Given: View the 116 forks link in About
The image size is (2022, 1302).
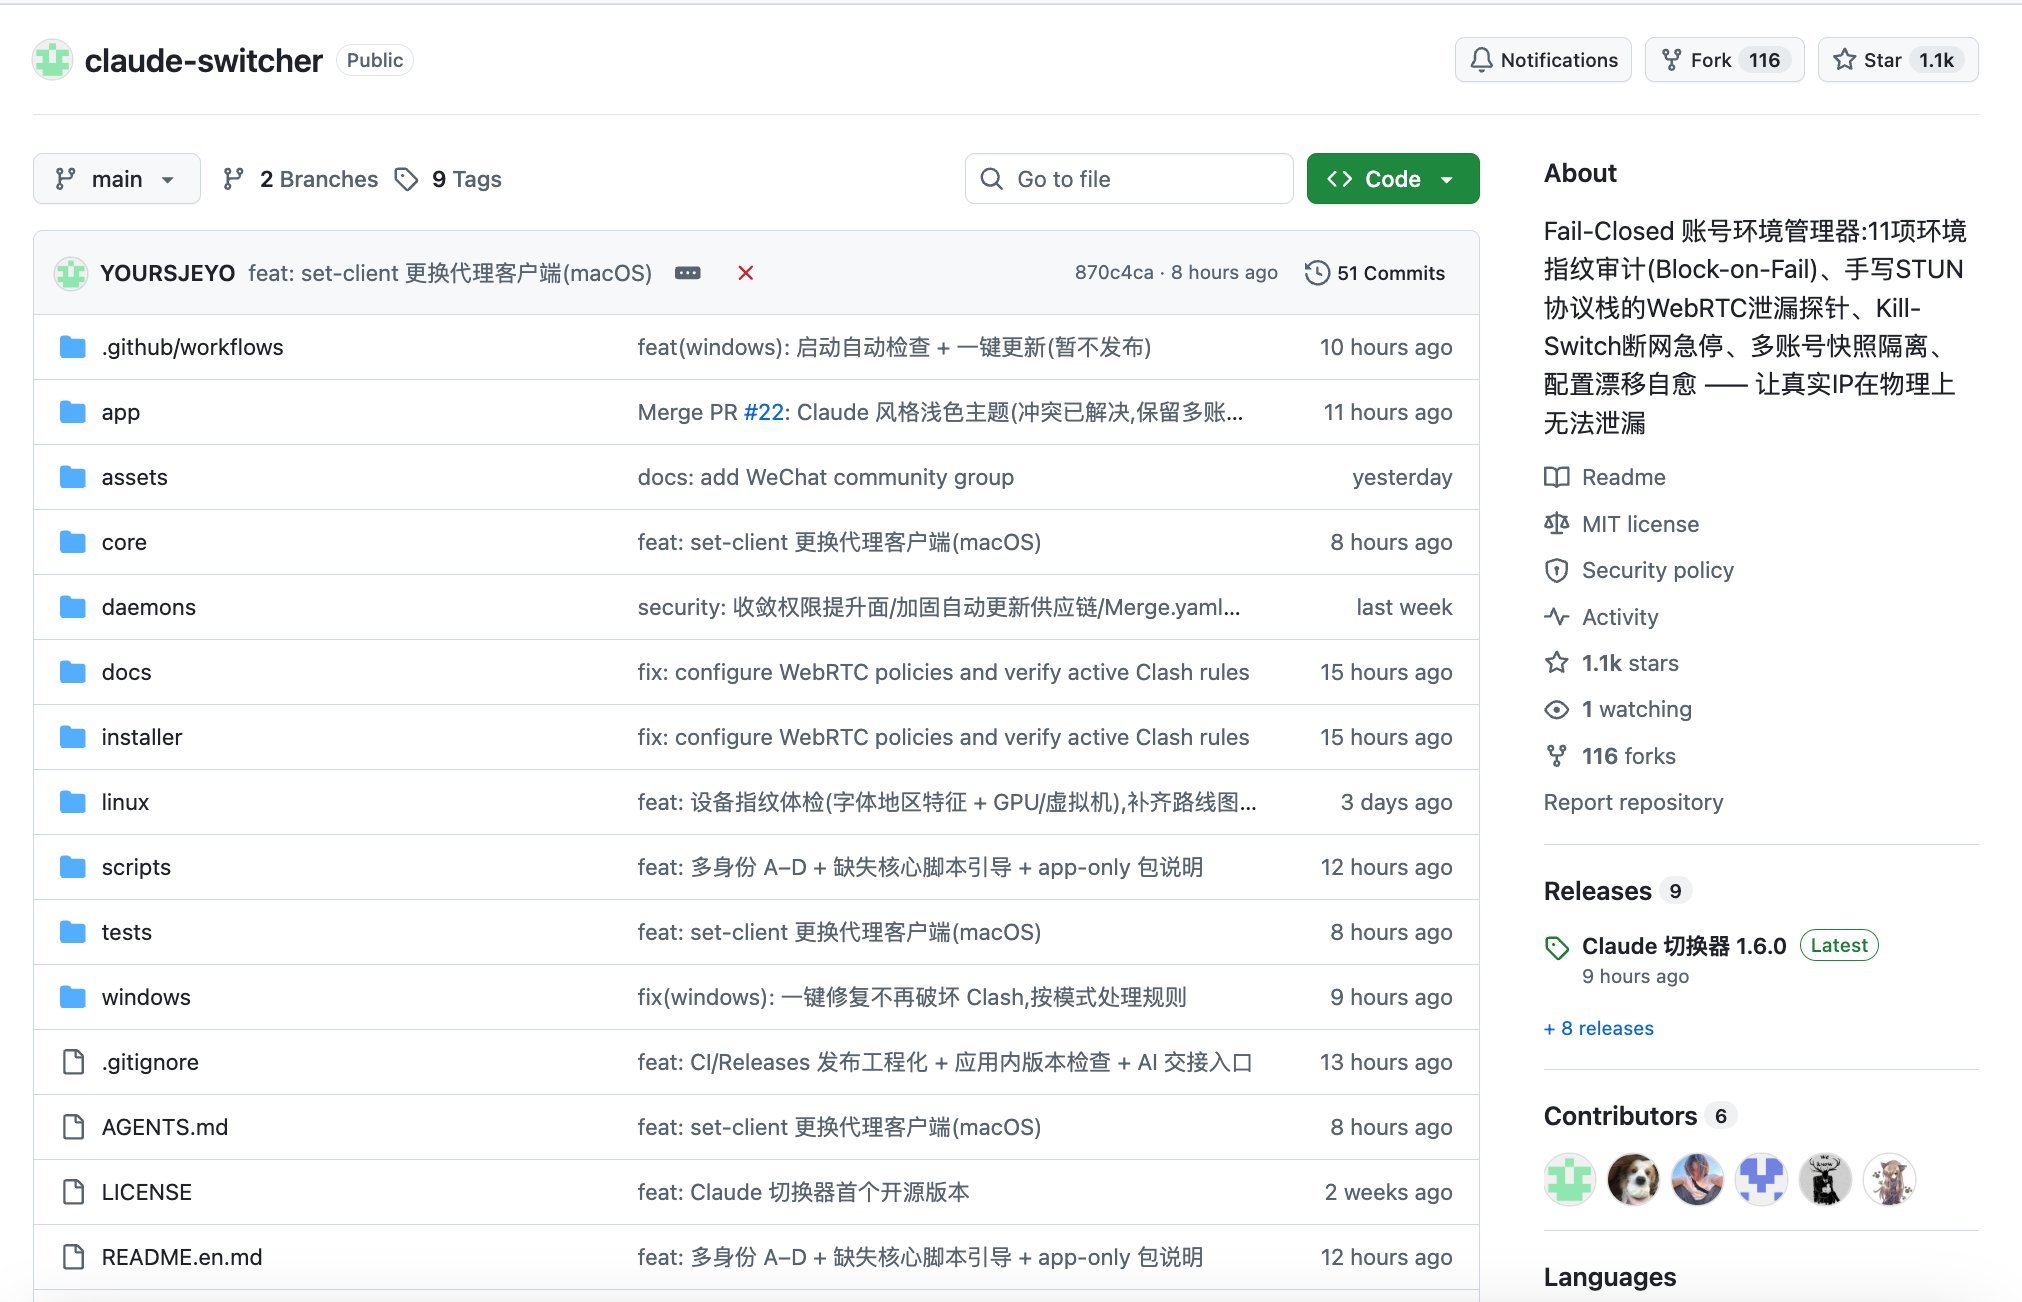Looking at the screenshot, I should coord(1610,756).
